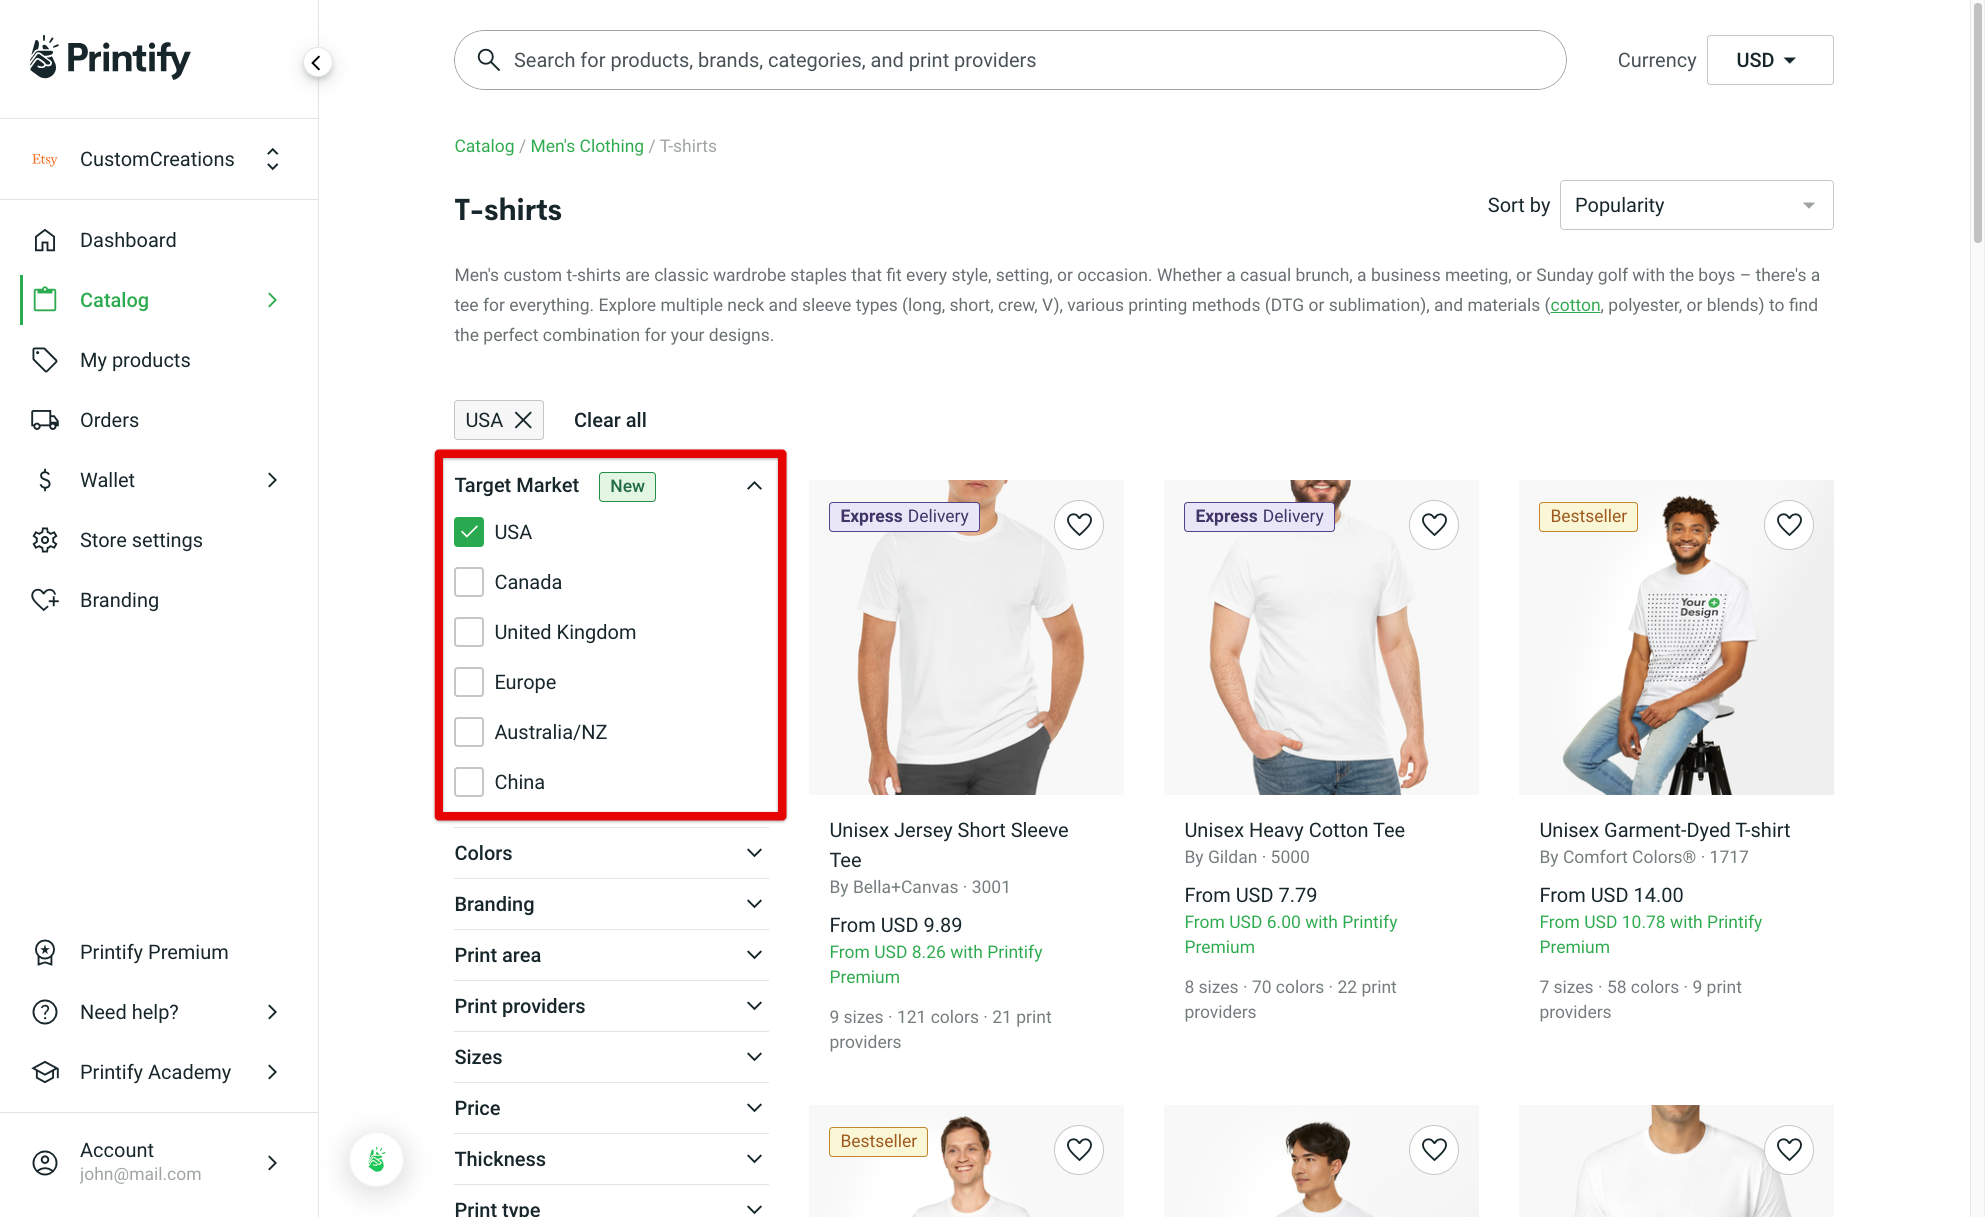Click the Printify logo
The image size is (1985, 1217).
pos(109,57)
